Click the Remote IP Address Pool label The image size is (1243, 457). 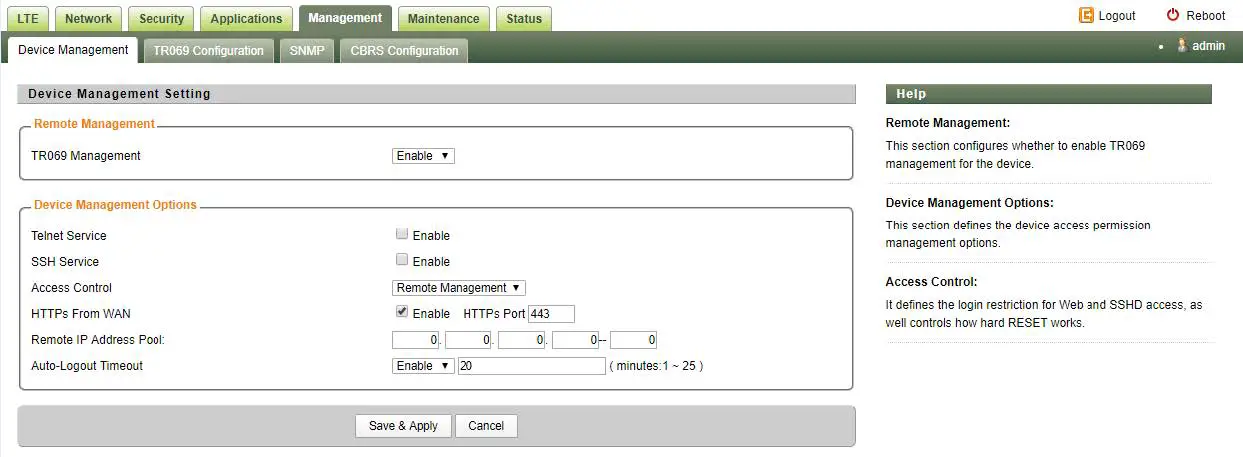(98, 340)
